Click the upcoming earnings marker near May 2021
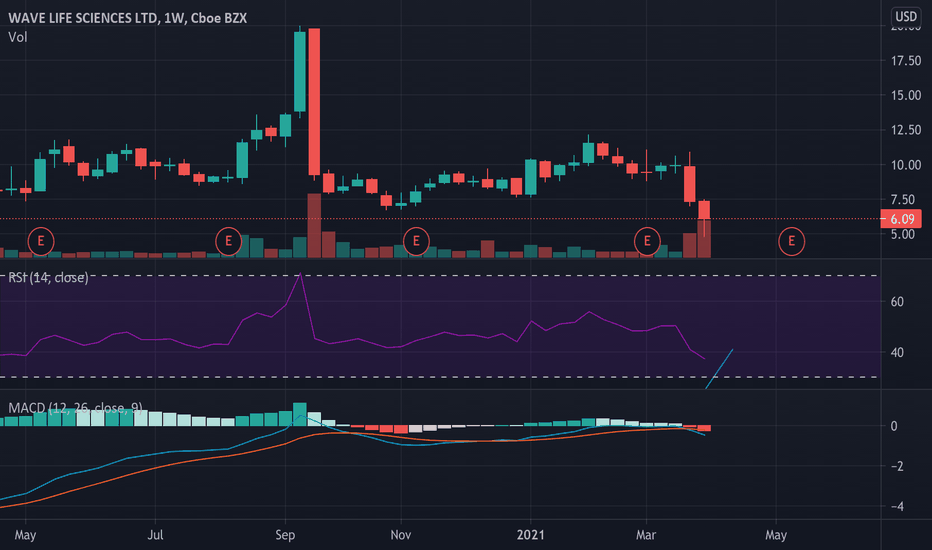The width and height of the screenshot is (932, 550). (791, 241)
